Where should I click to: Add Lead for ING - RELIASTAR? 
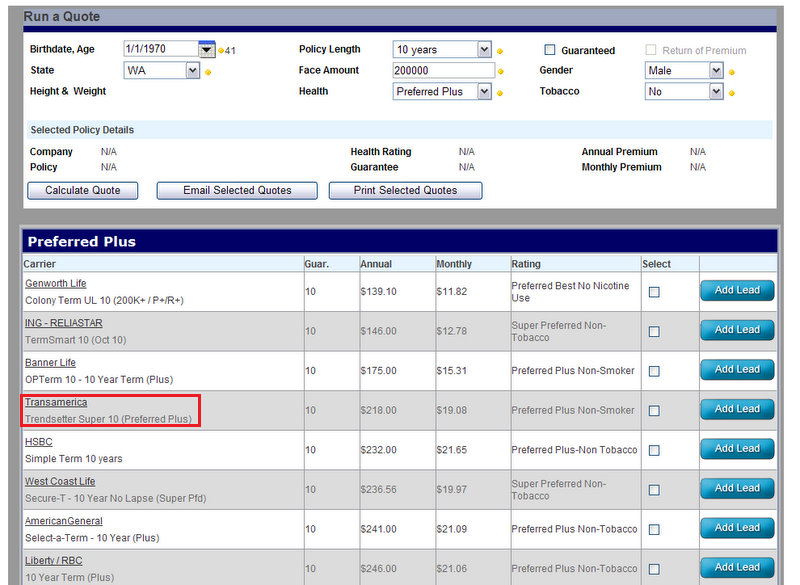click(x=737, y=330)
